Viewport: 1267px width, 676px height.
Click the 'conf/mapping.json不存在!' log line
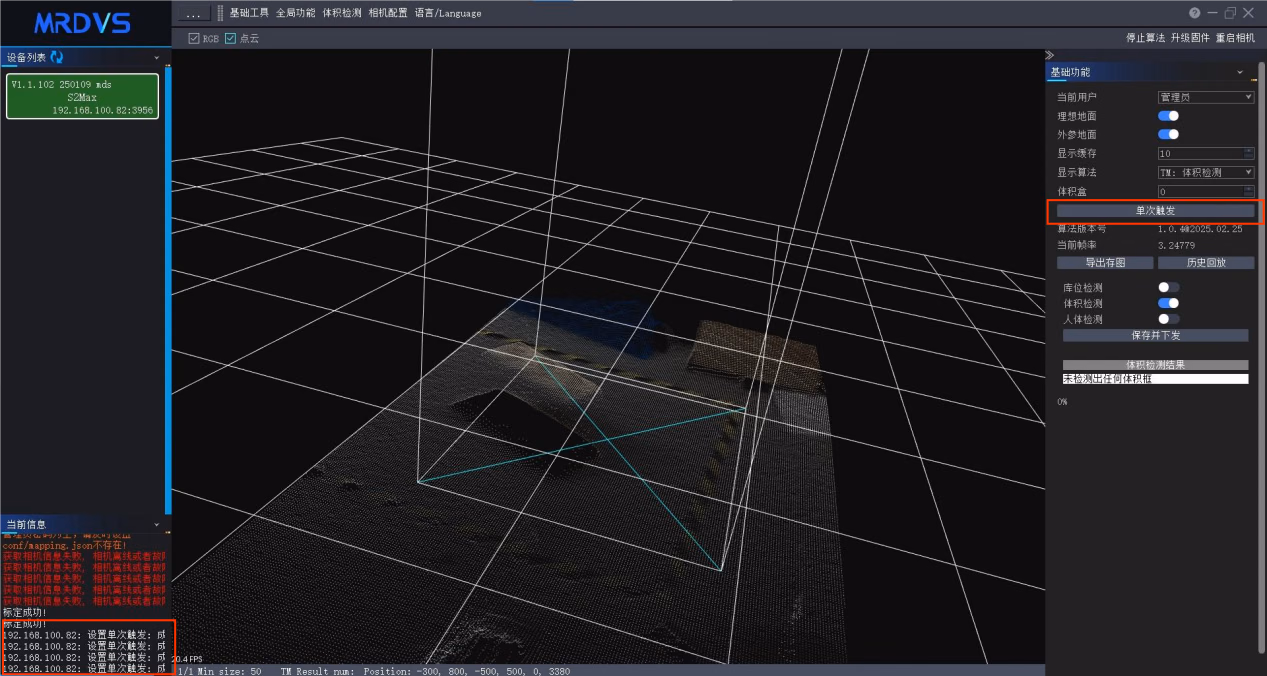click(x=65, y=545)
